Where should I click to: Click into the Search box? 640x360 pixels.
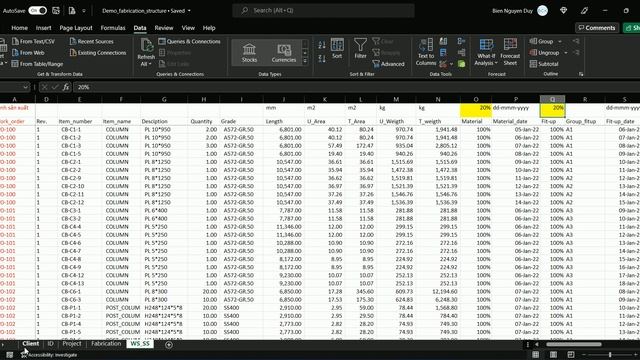pos(323,10)
